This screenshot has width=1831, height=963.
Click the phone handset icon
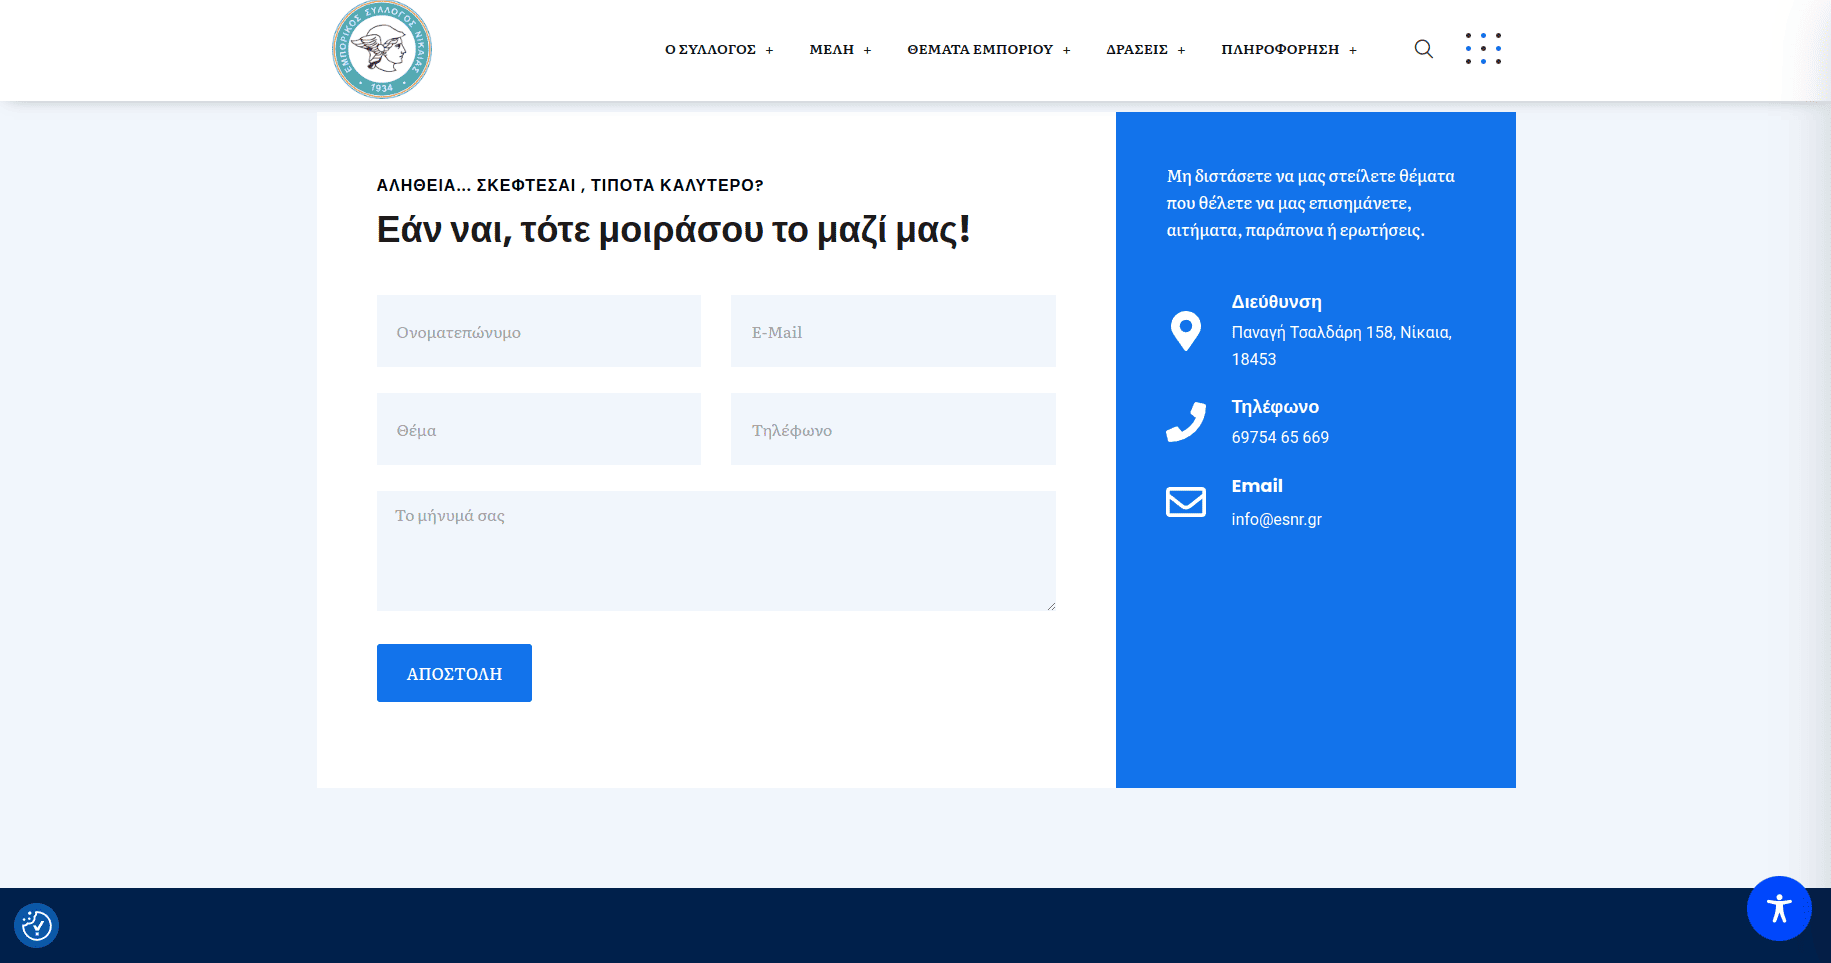point(1185,422)
